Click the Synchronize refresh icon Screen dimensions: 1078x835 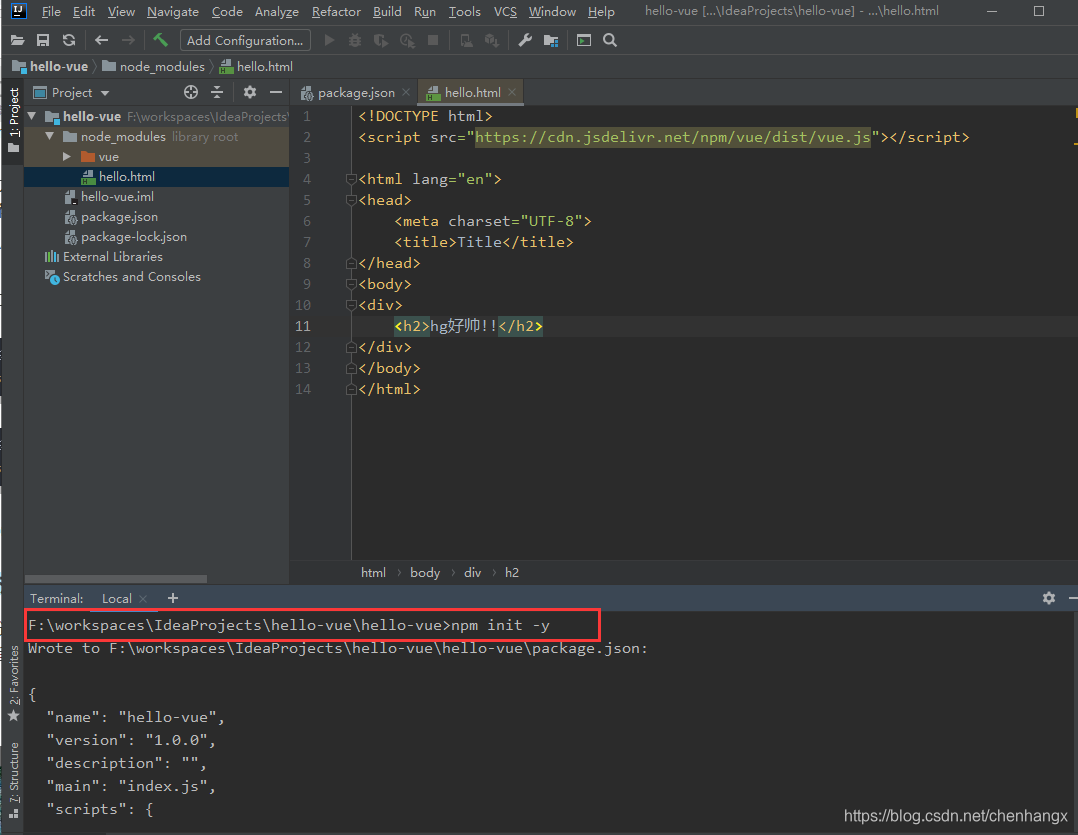[69, 41]
